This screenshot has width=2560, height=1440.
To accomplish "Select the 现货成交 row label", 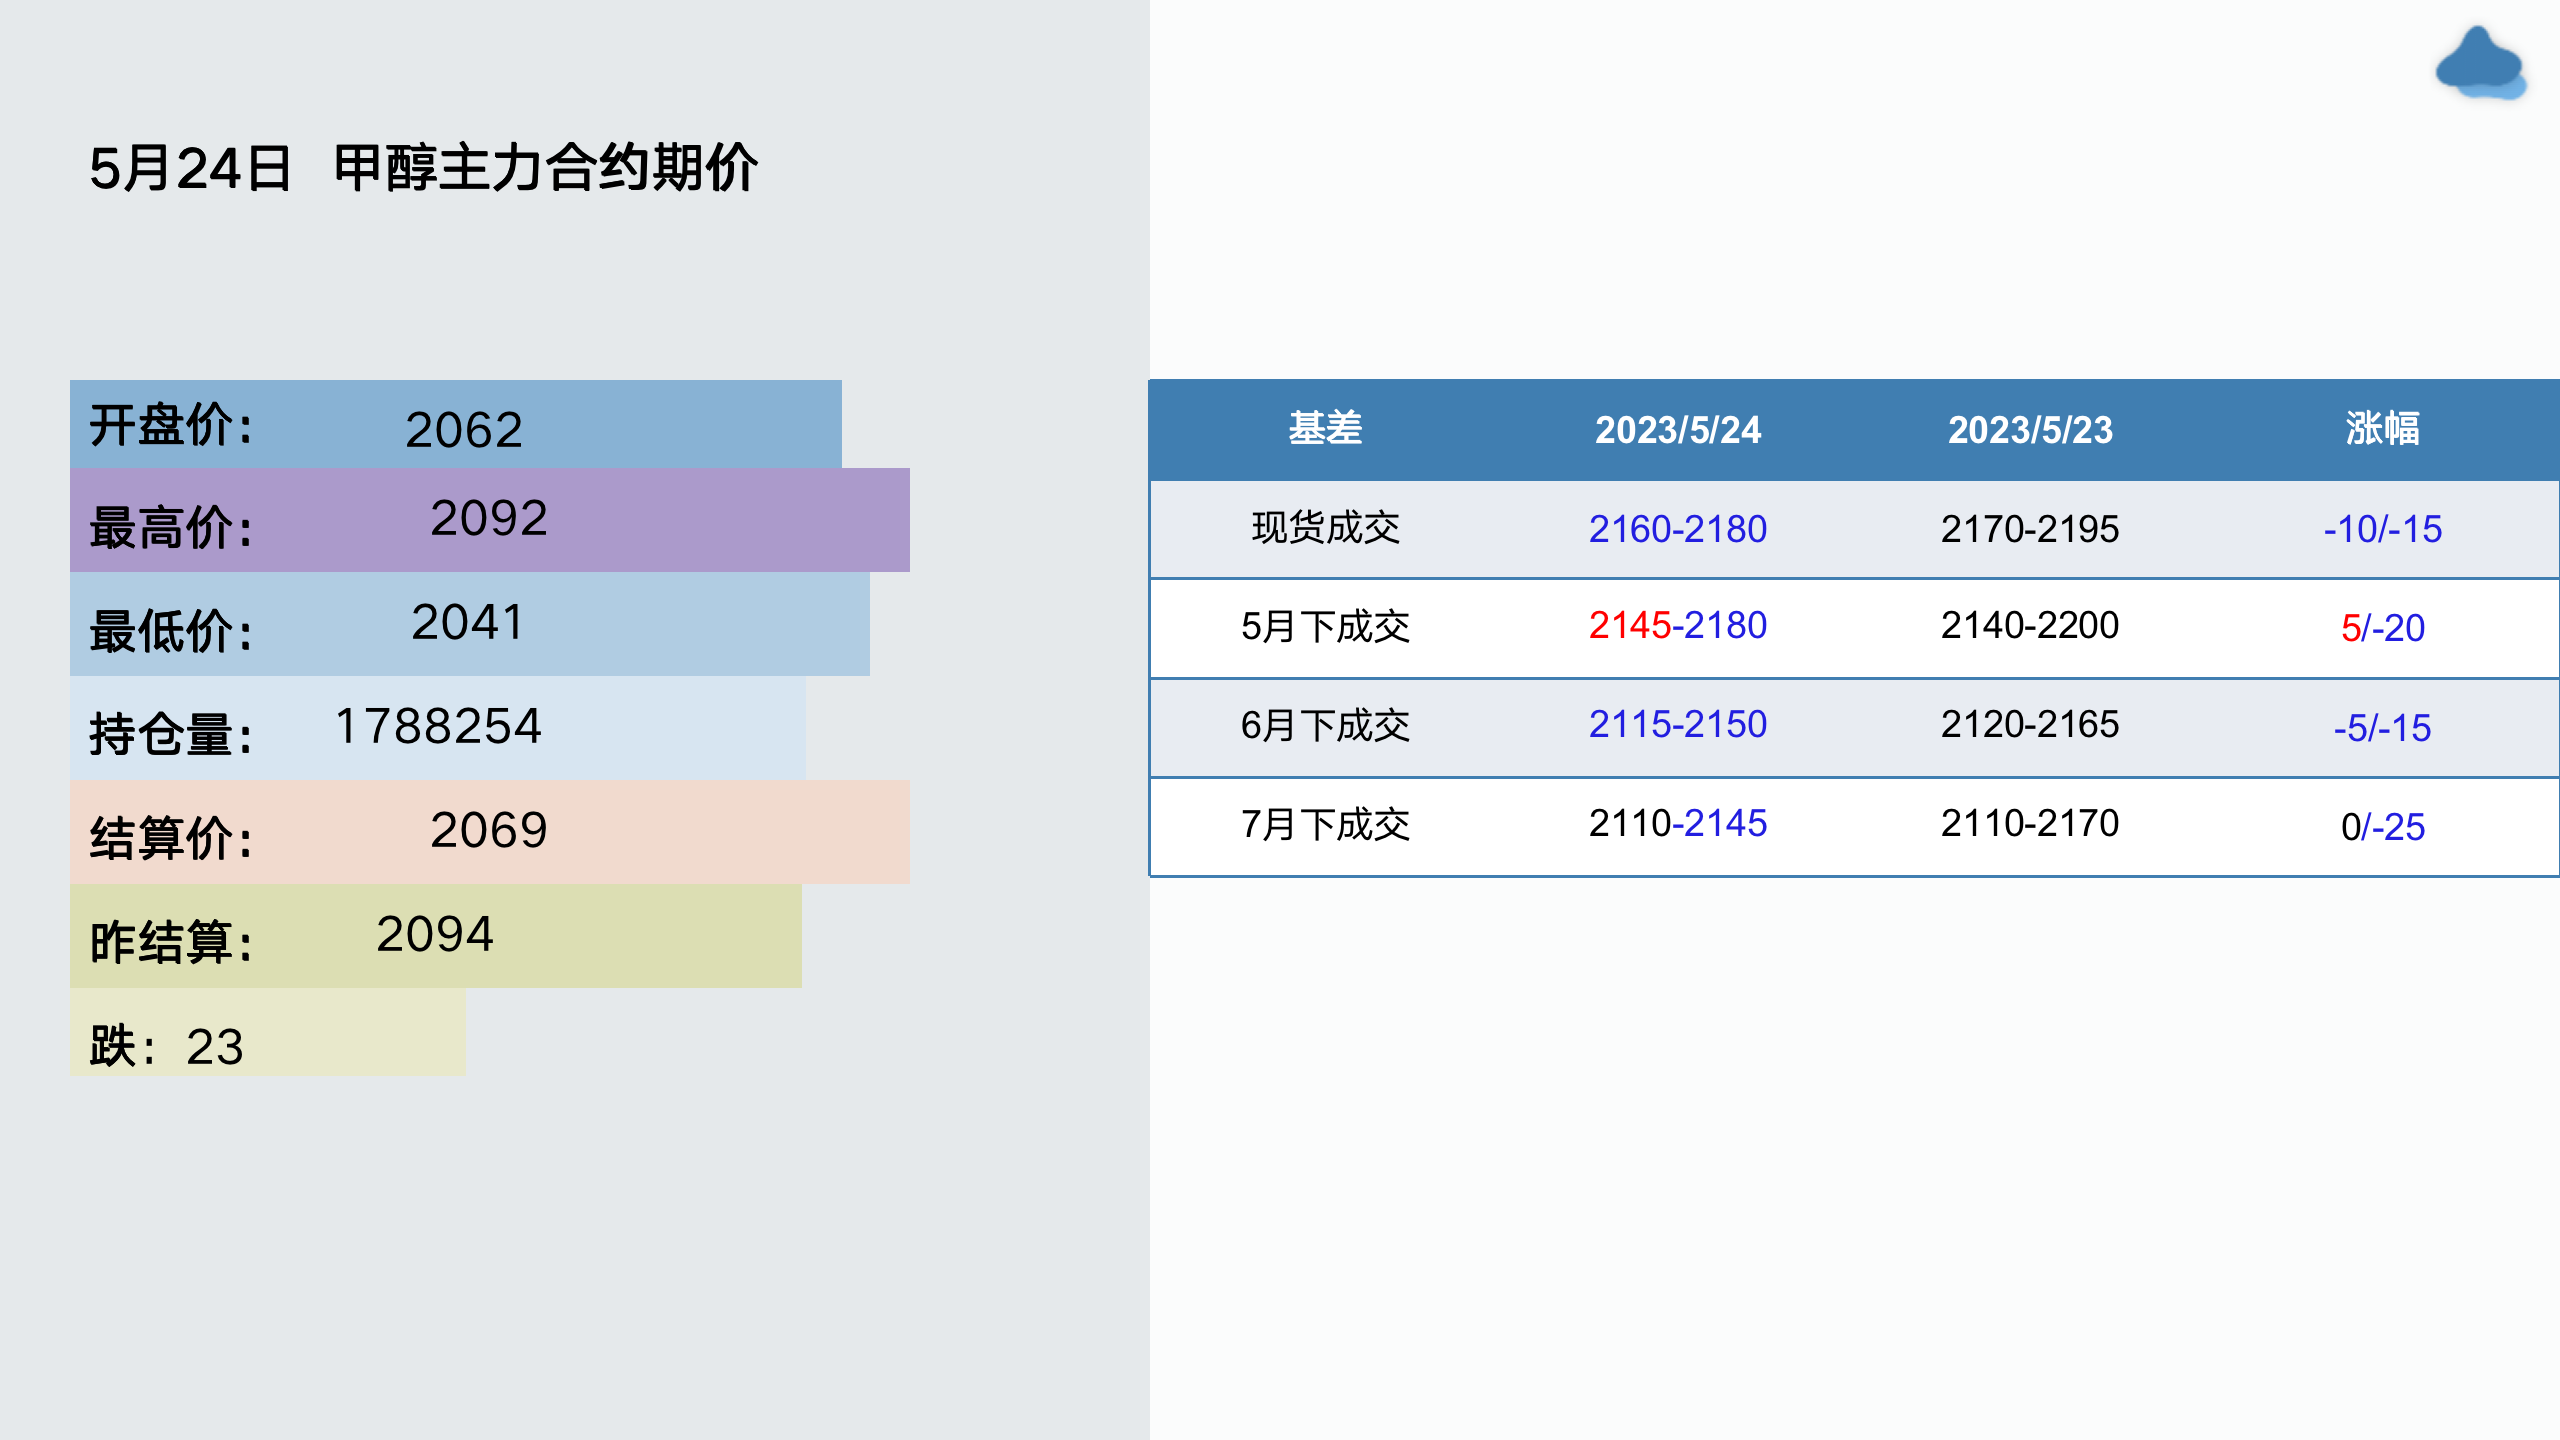I will pos(1325,528).
